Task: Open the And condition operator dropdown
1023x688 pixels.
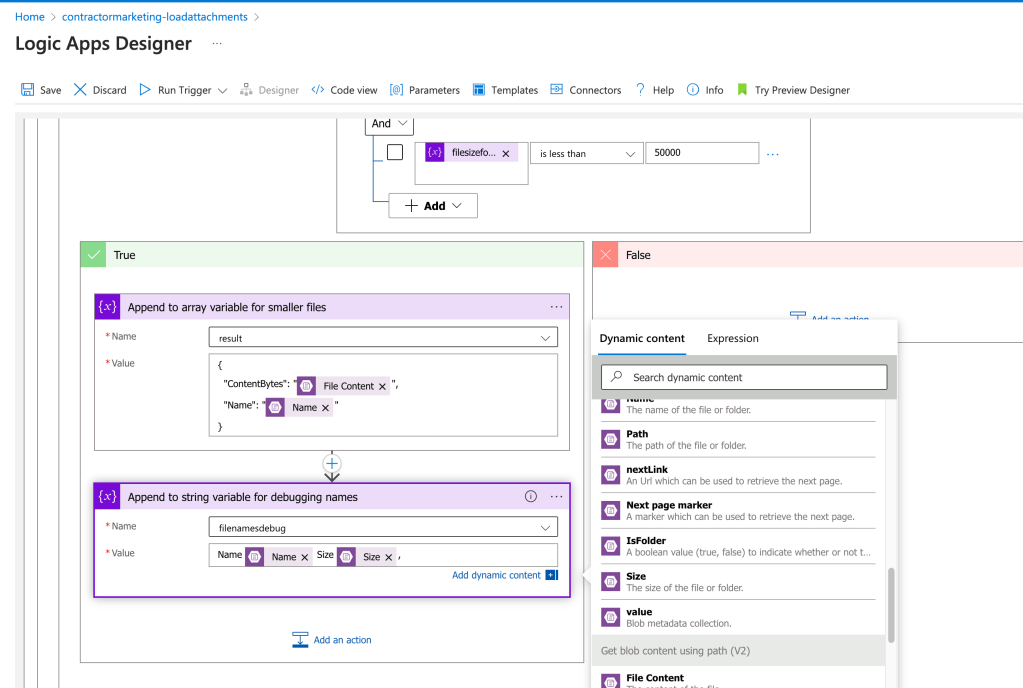Action: pyautogui.click(x=389, y=124)
